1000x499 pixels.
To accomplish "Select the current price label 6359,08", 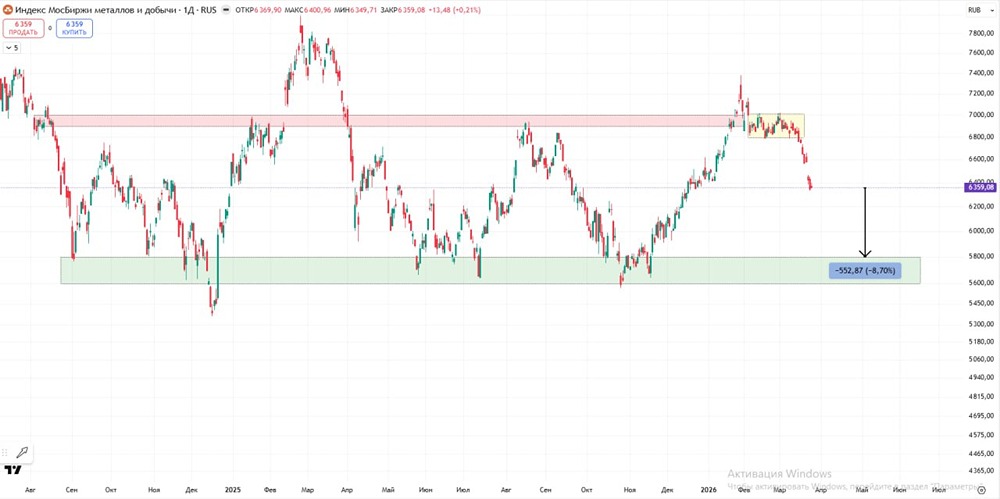I will (981, 188).
